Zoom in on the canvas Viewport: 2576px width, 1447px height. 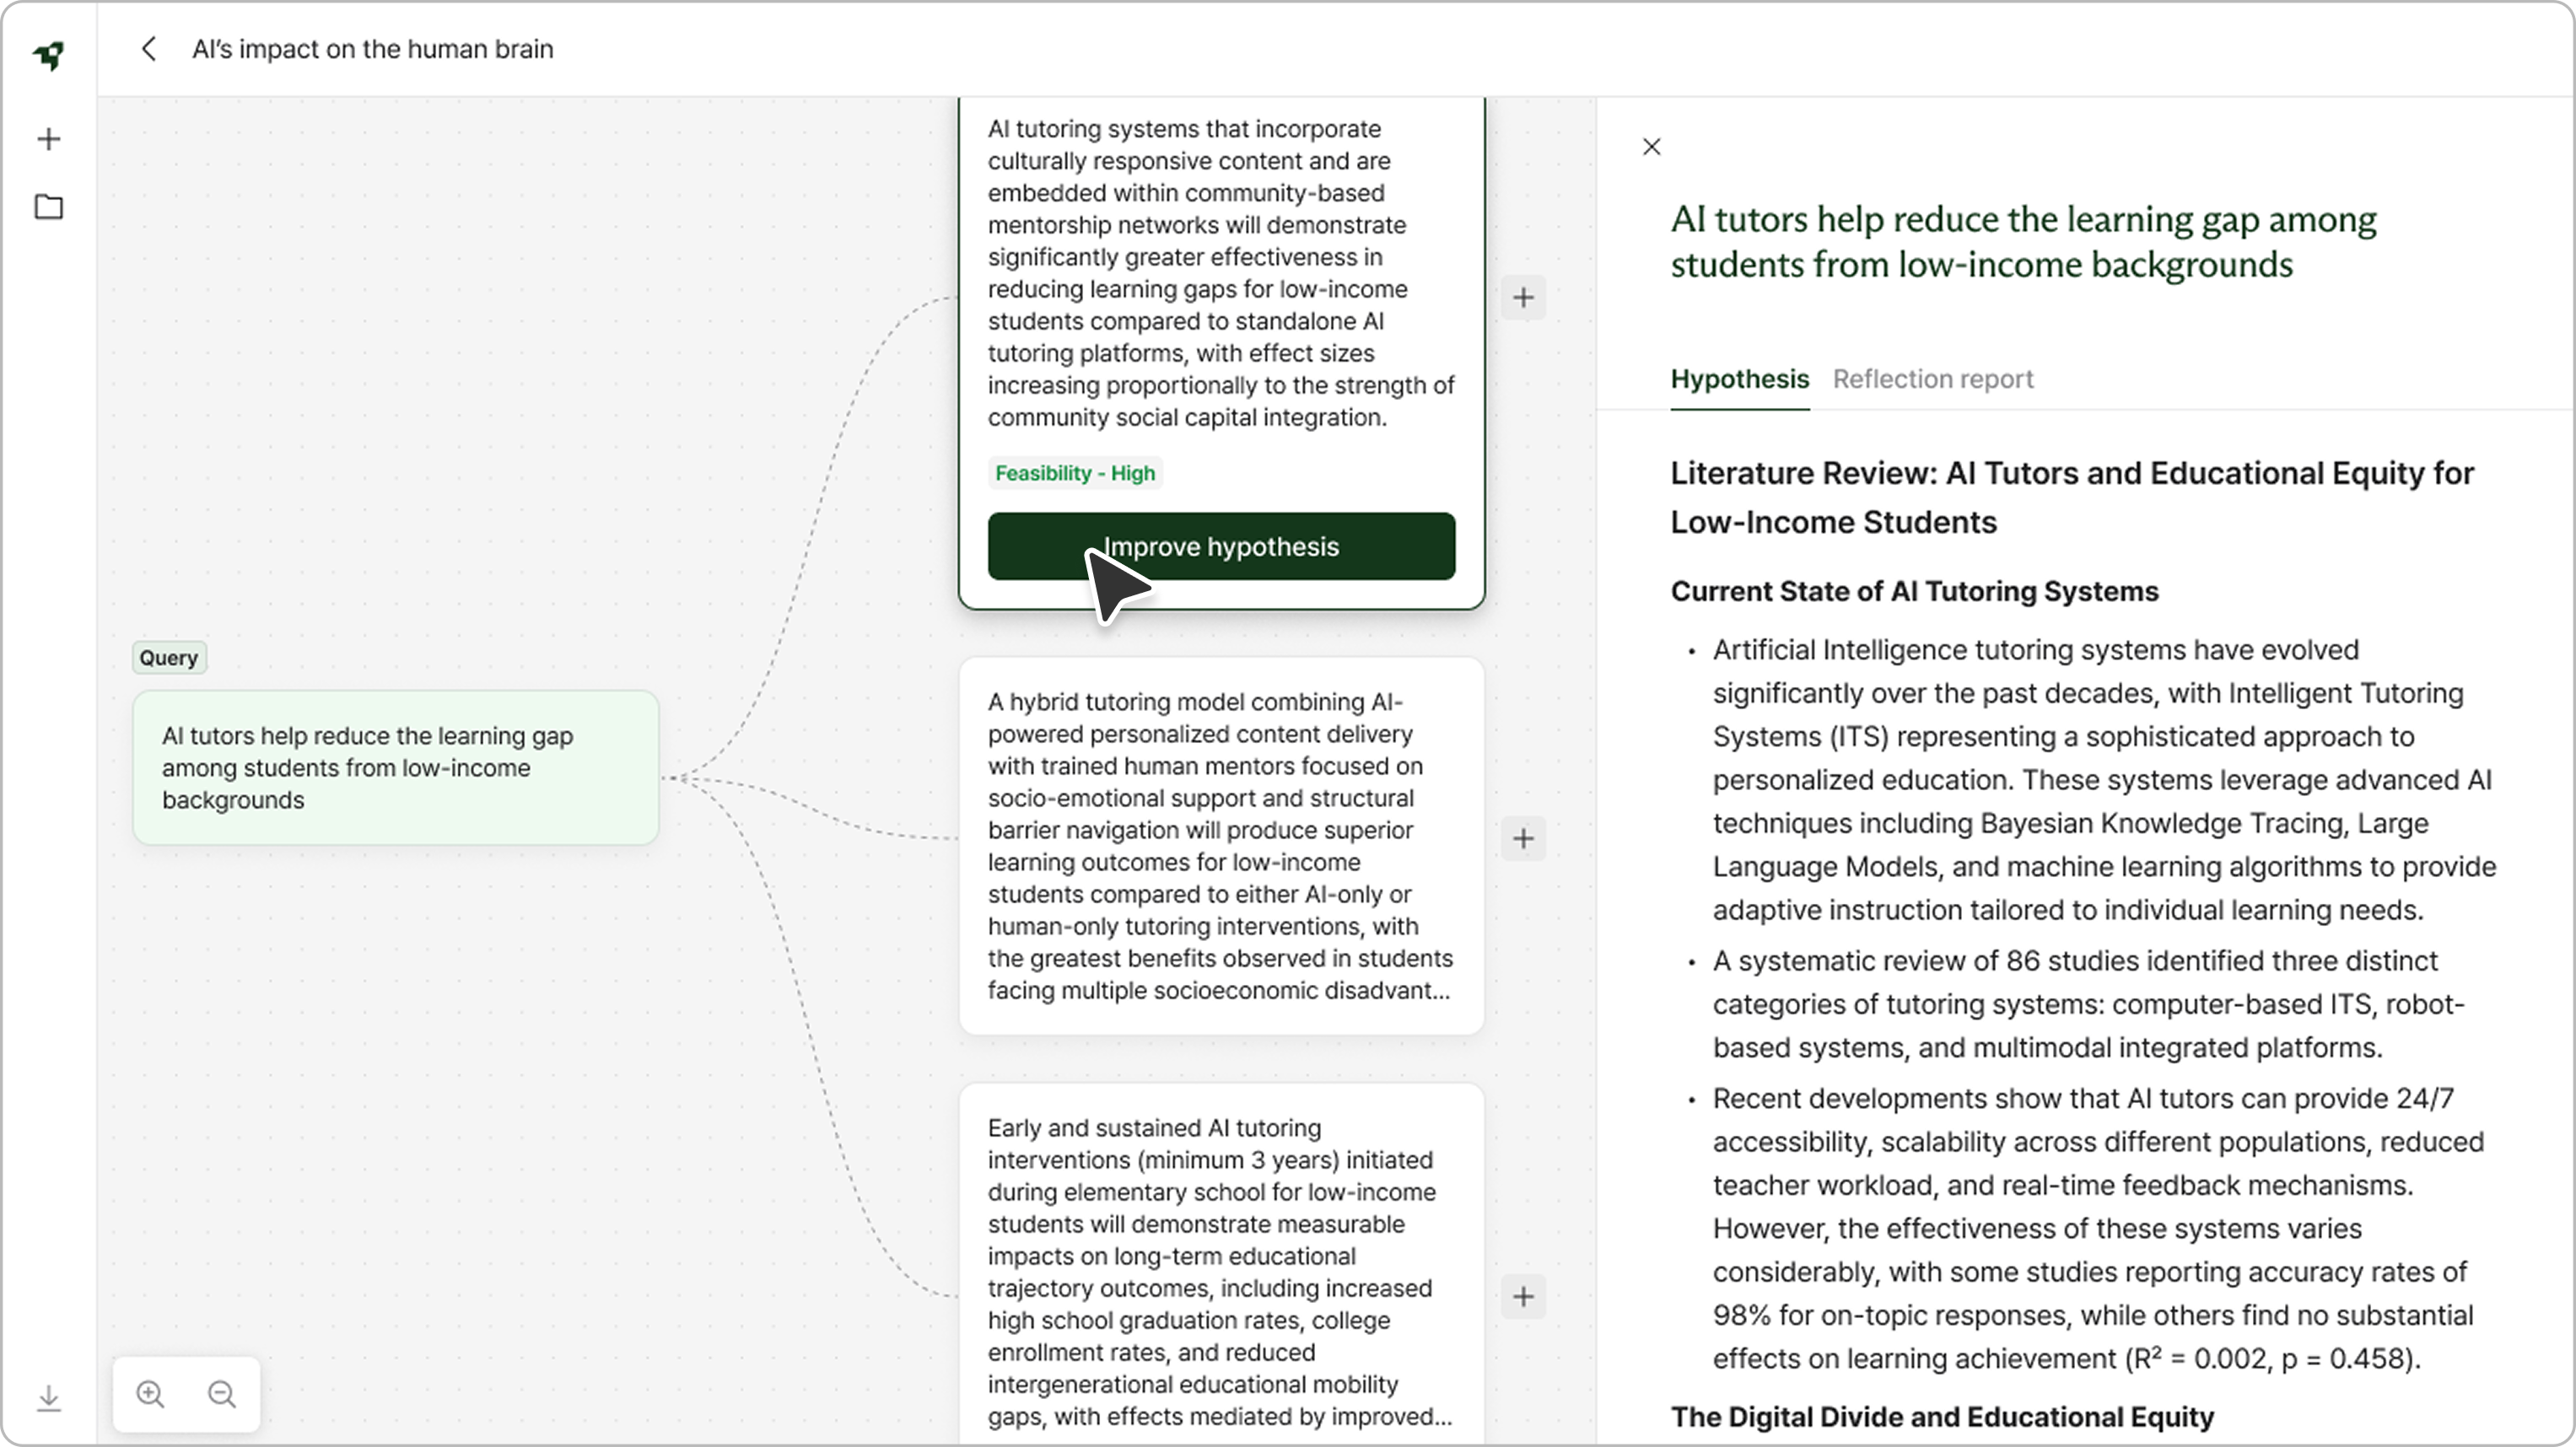[x=151, y=1394]
